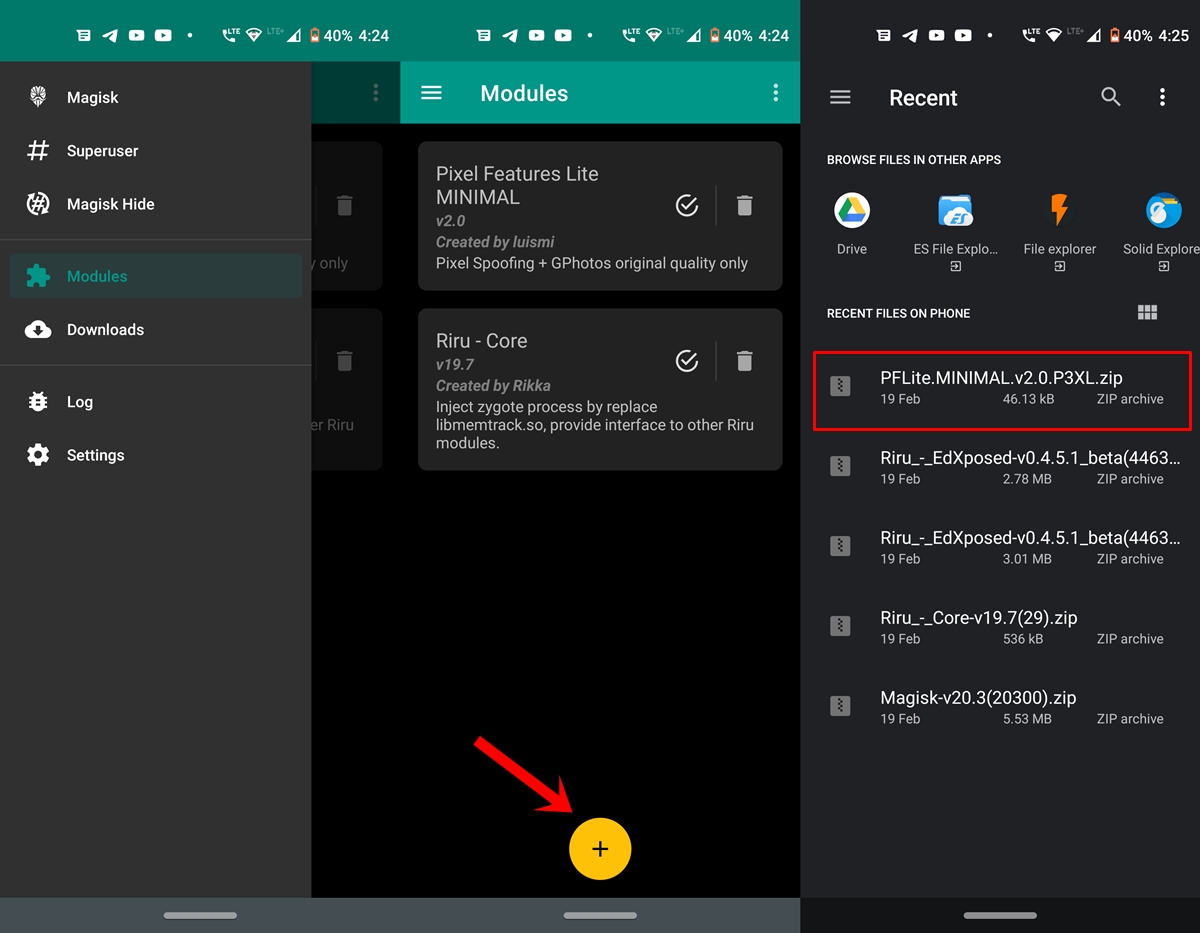The width and height of the screenshot is (1200, 933).
Task: Toggle the Riru - Core module checkmark
Action: click(x=687, y=361)
